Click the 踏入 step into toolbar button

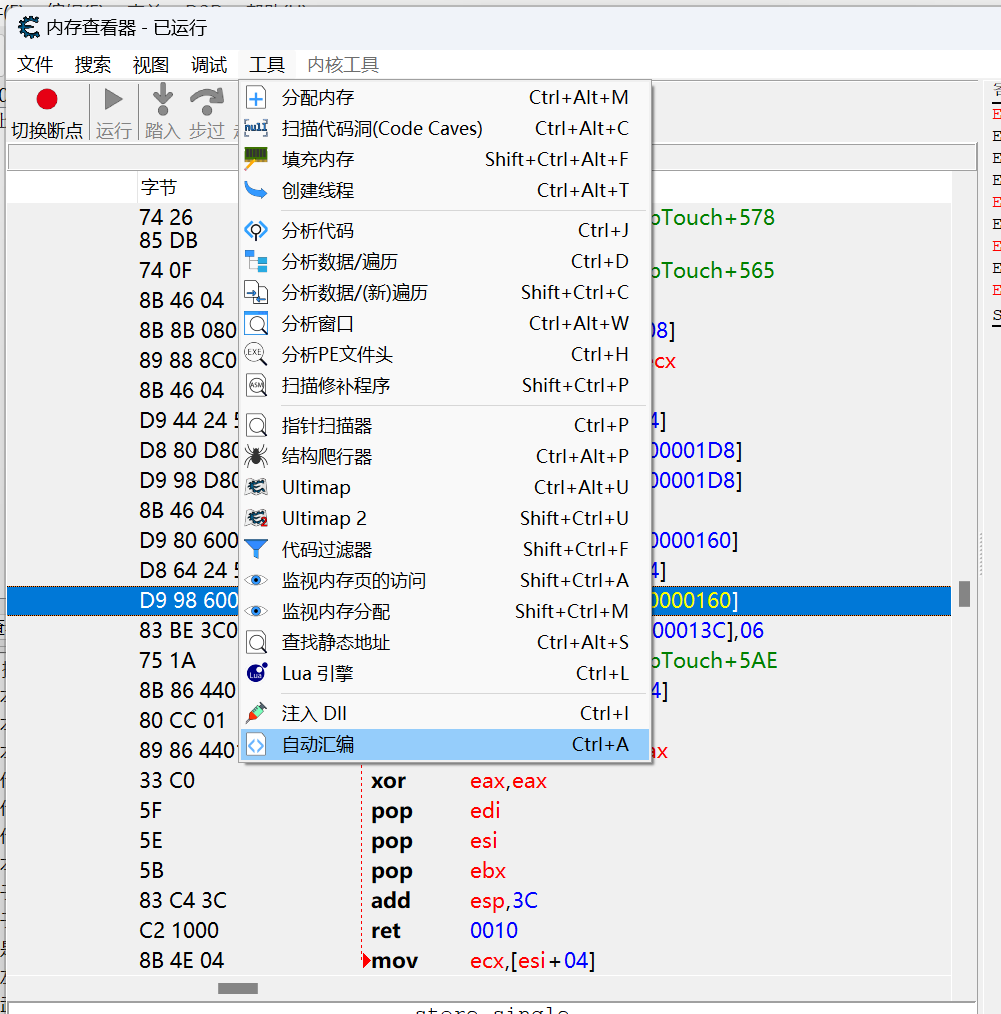pyautogui.click(x=162, y=113)
